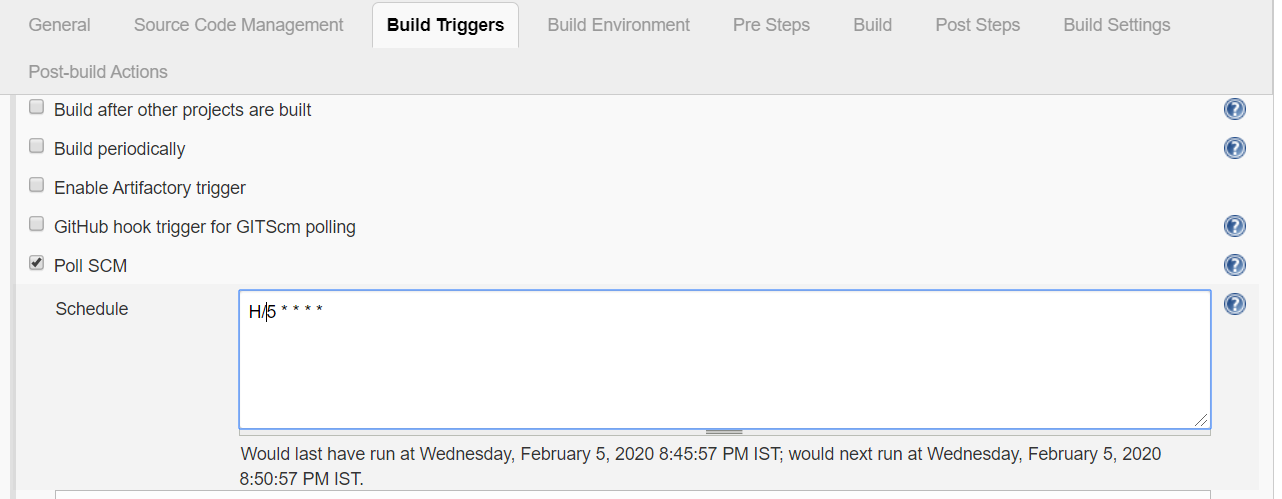Open help for Build after other projects

1234,109
